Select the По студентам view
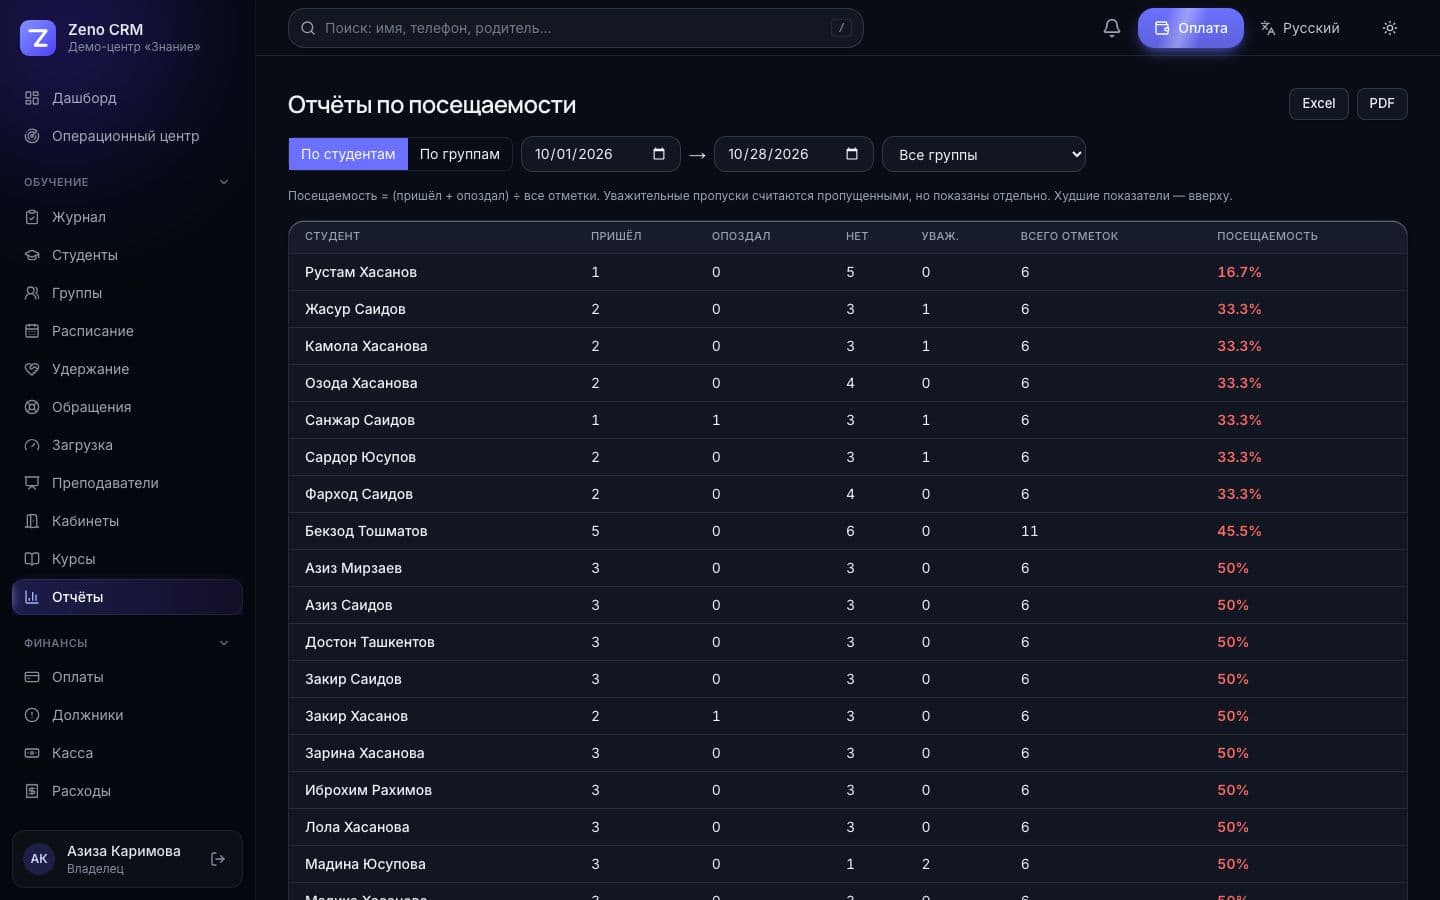This screenshot has width=1440, height=900. pos(348,154)
